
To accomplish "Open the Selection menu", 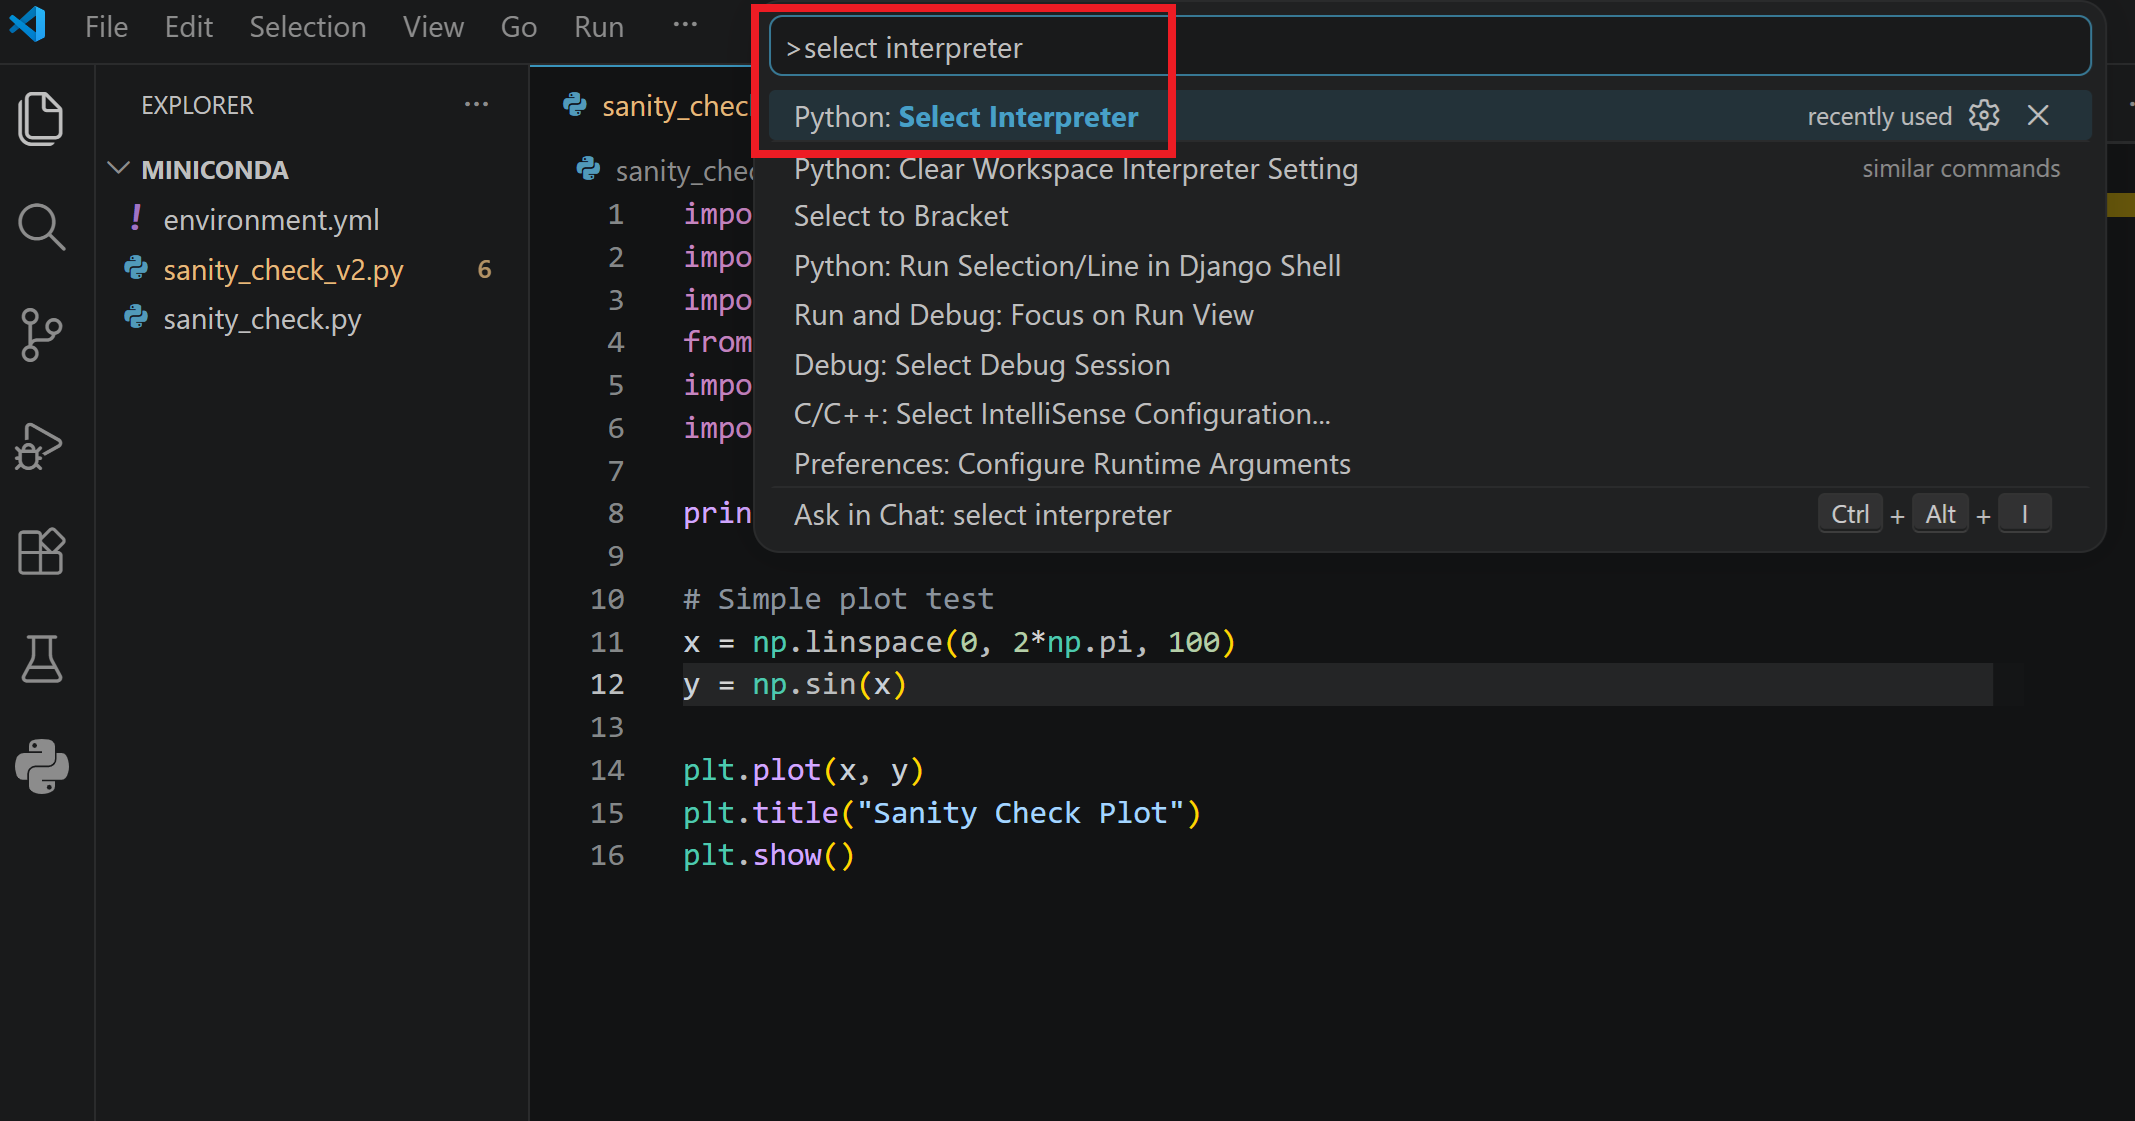I will pos(307,27).
